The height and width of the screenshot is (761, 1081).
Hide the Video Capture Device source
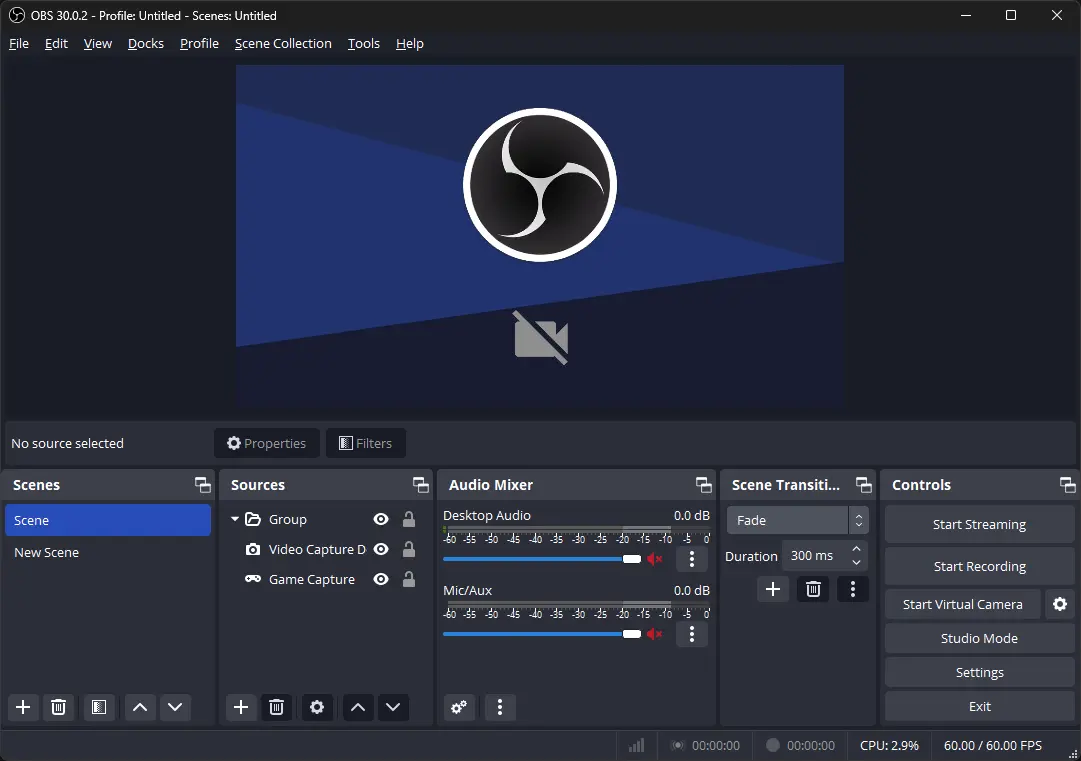coord(381,549)
